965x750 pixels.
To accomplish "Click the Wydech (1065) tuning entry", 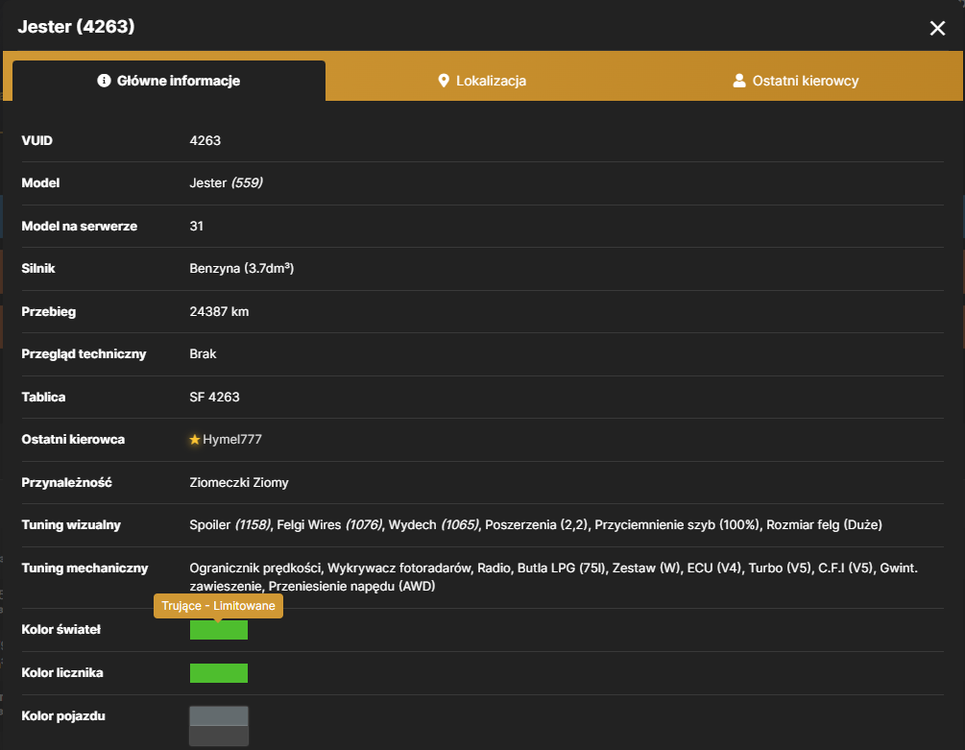I will [433, 525].
